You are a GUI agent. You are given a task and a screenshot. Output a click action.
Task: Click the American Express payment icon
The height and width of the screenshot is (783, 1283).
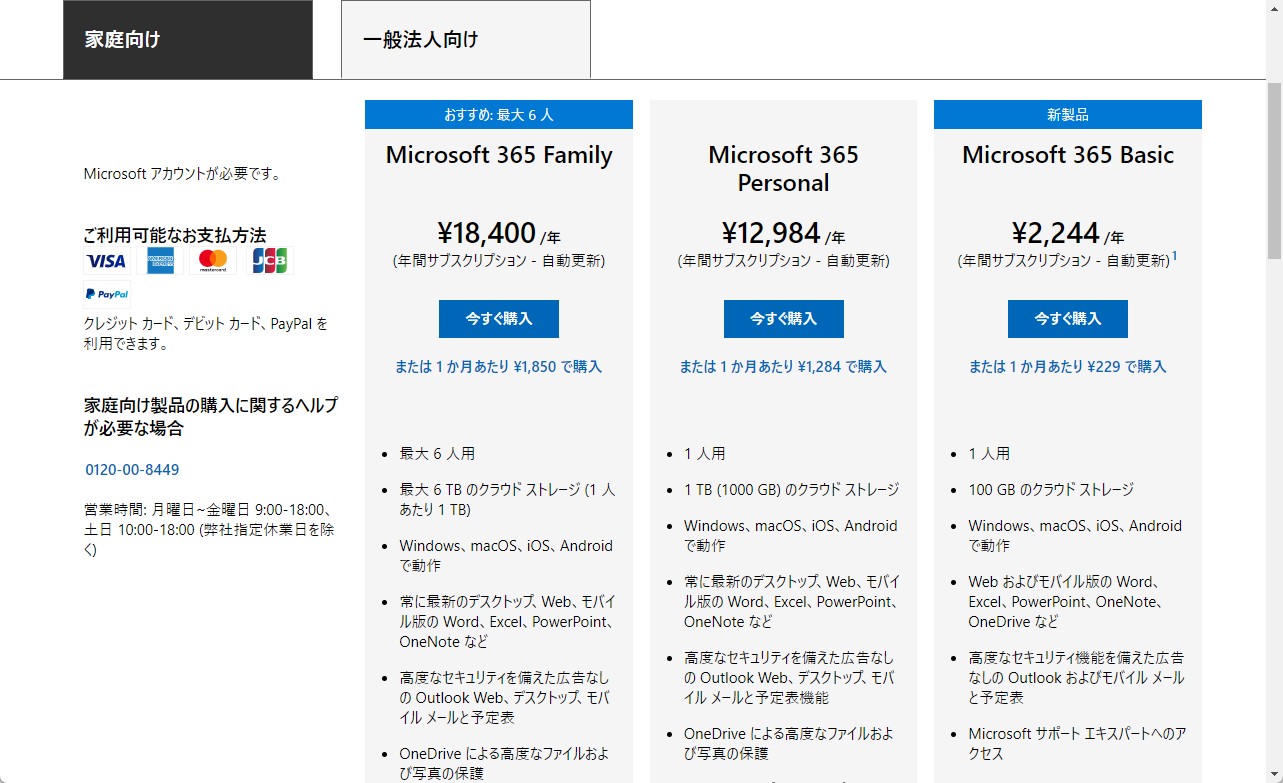[159, 261]
